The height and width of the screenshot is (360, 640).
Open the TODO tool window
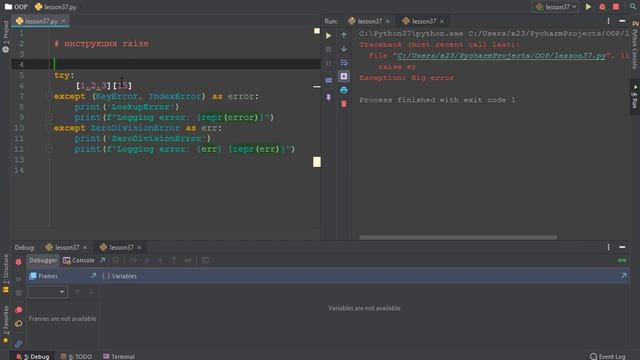click(76, 356)
